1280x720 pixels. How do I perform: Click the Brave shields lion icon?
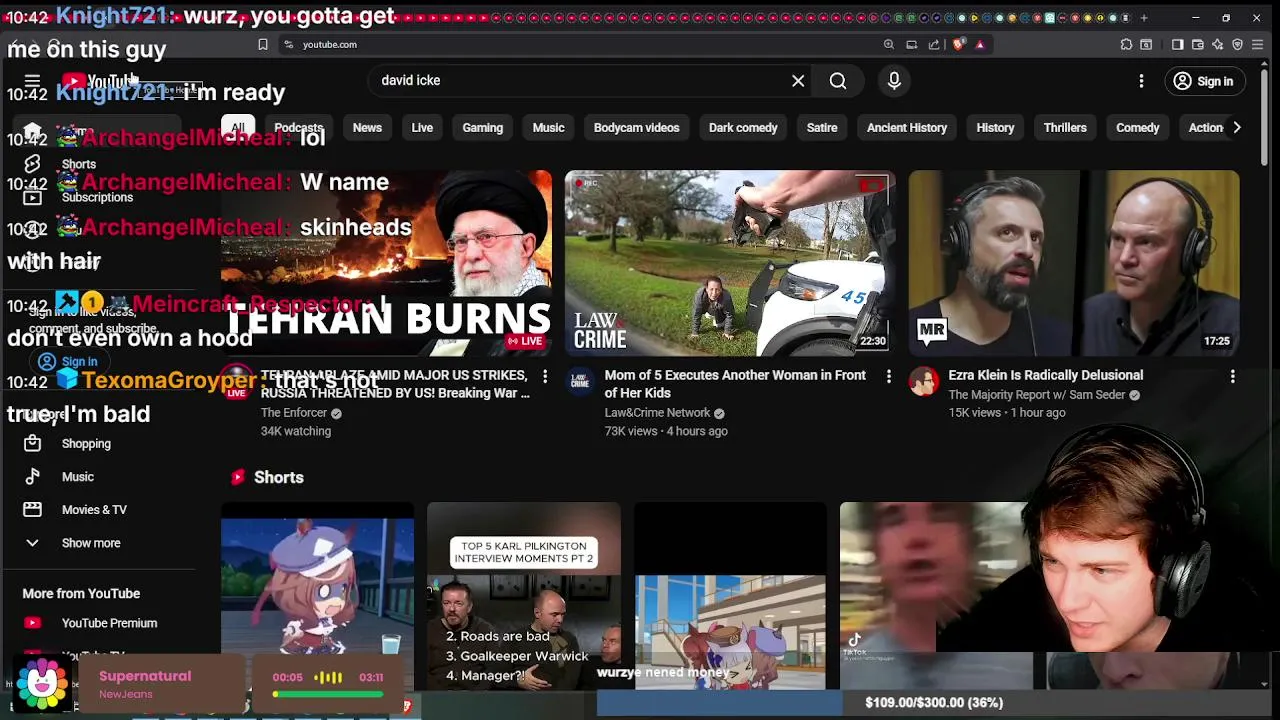[958, 44]
